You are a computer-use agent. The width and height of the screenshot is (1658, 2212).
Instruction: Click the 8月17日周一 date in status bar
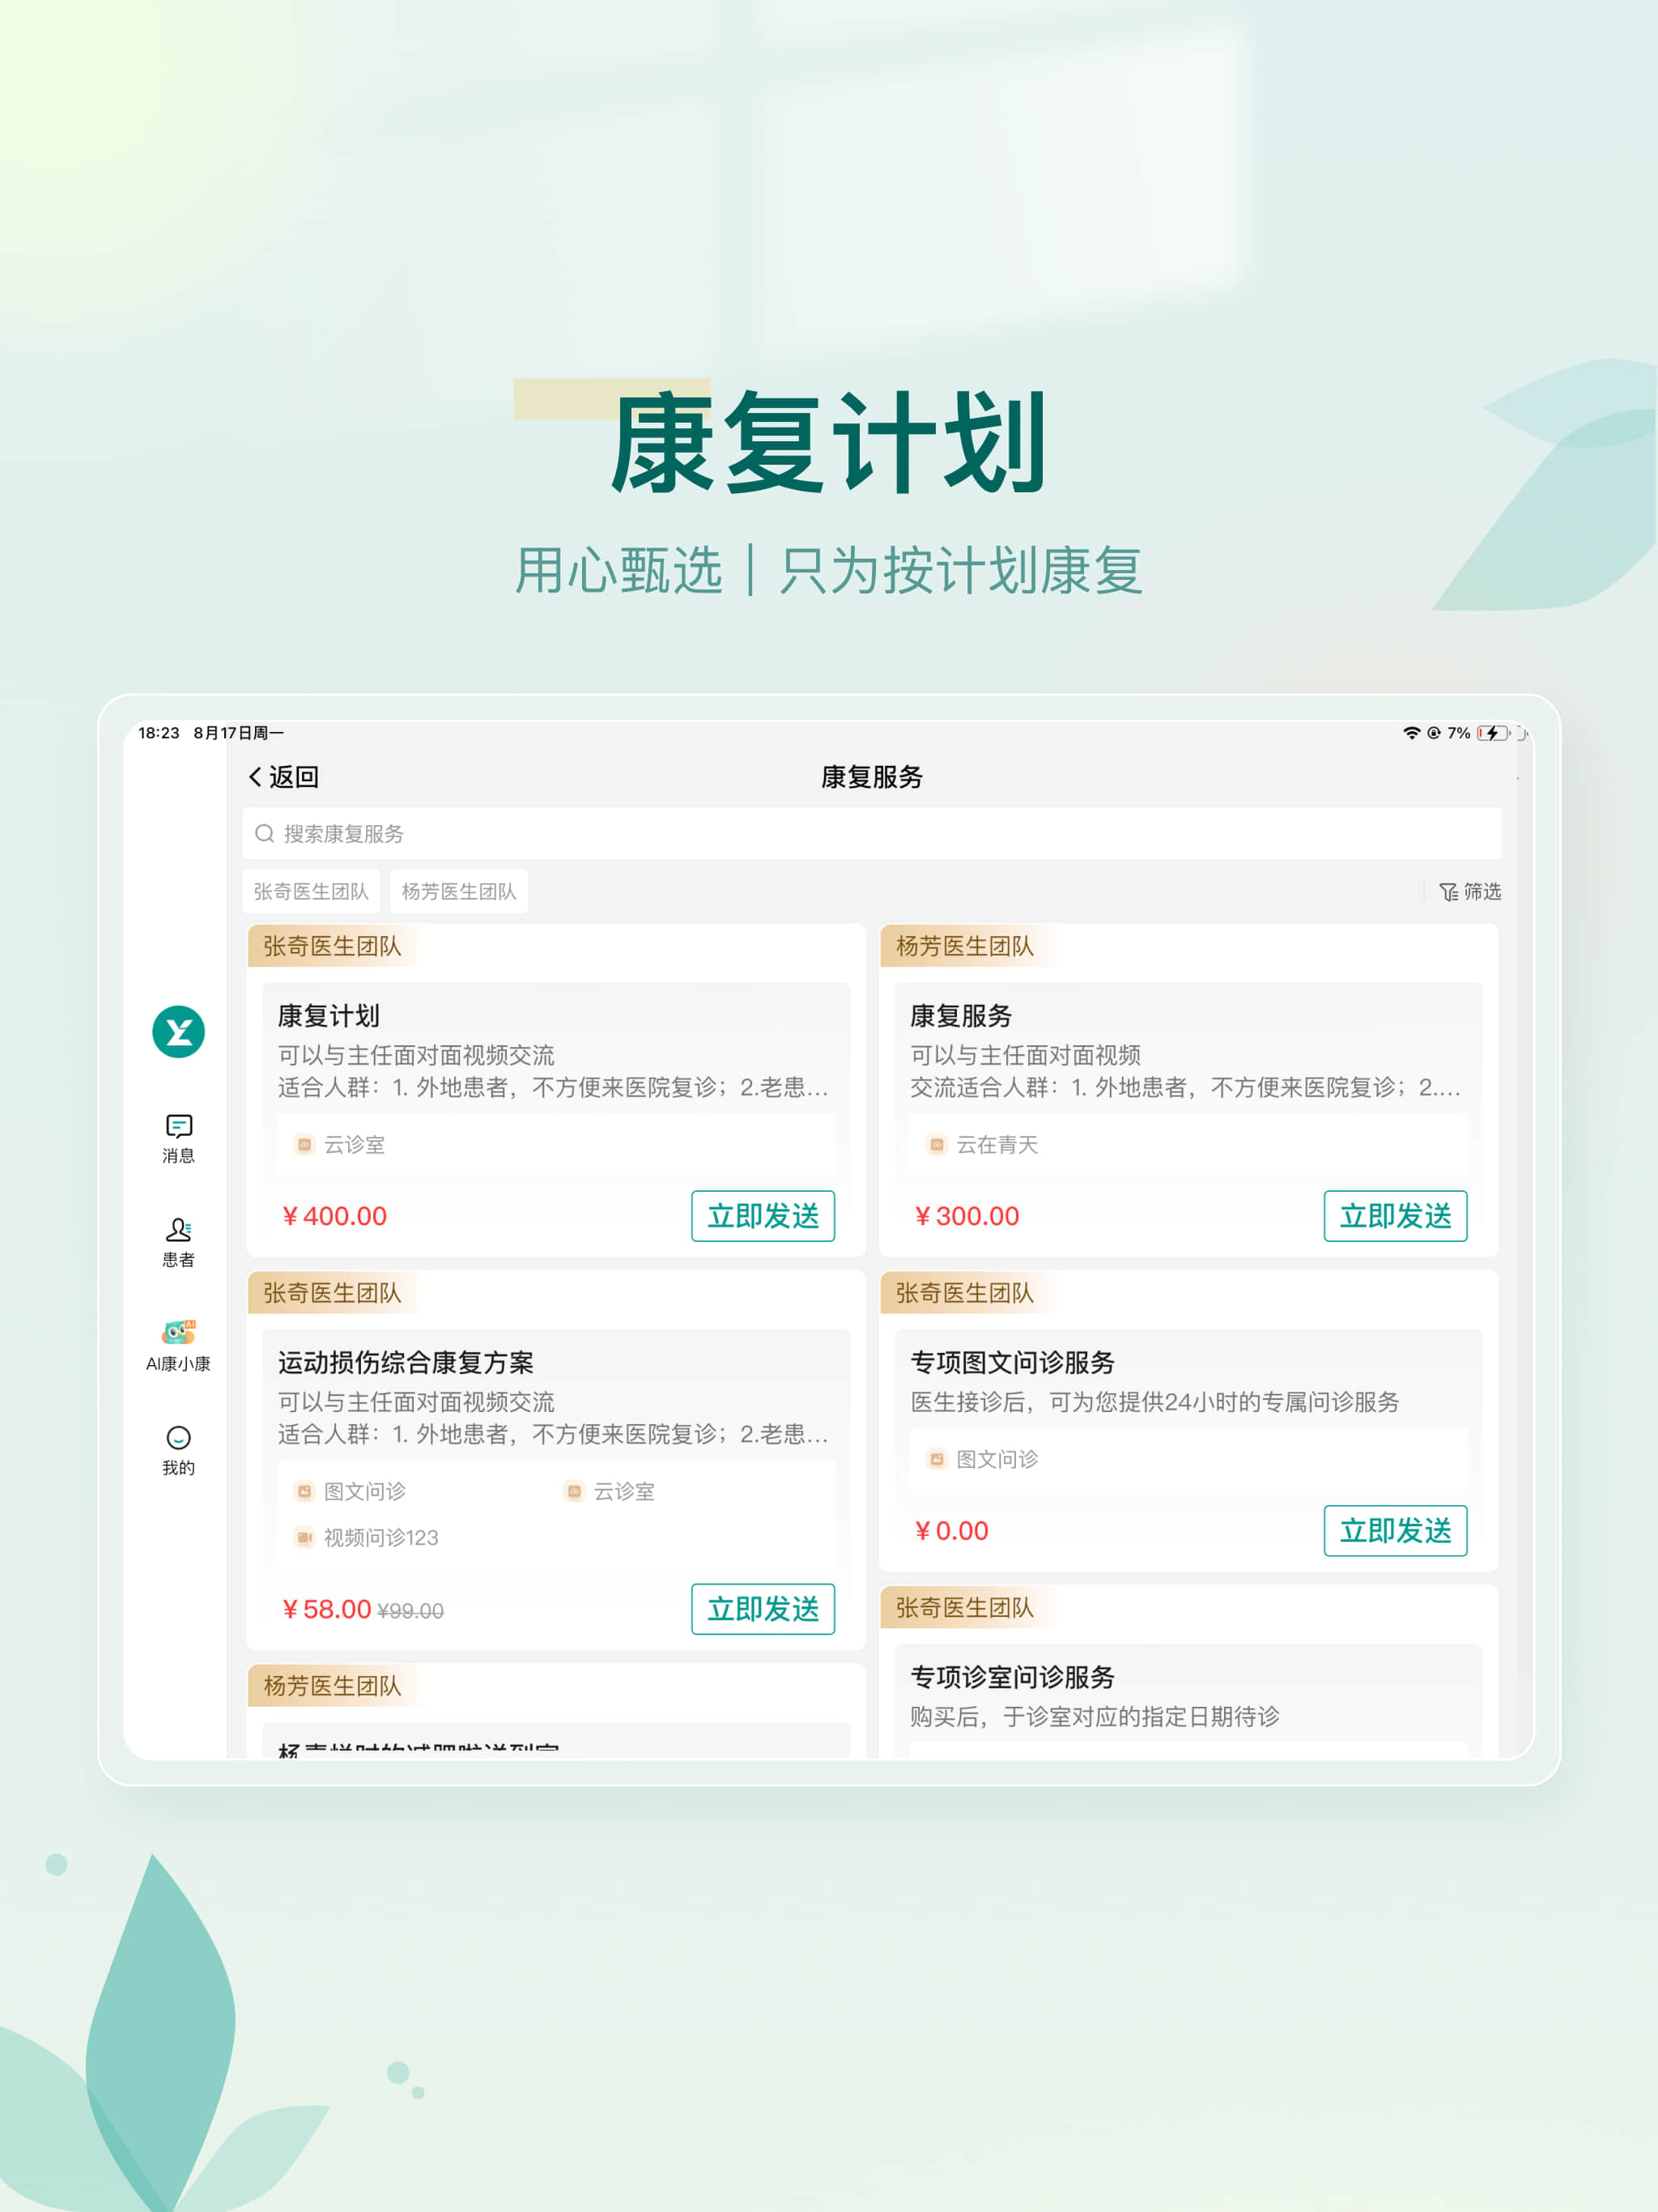(238, 733)
